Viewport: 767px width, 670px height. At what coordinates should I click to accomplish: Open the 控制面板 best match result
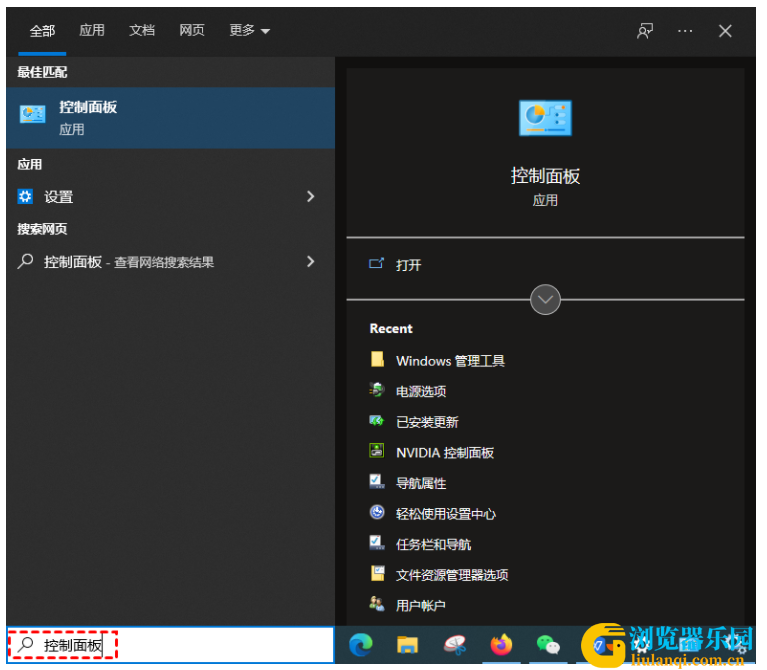170,118
